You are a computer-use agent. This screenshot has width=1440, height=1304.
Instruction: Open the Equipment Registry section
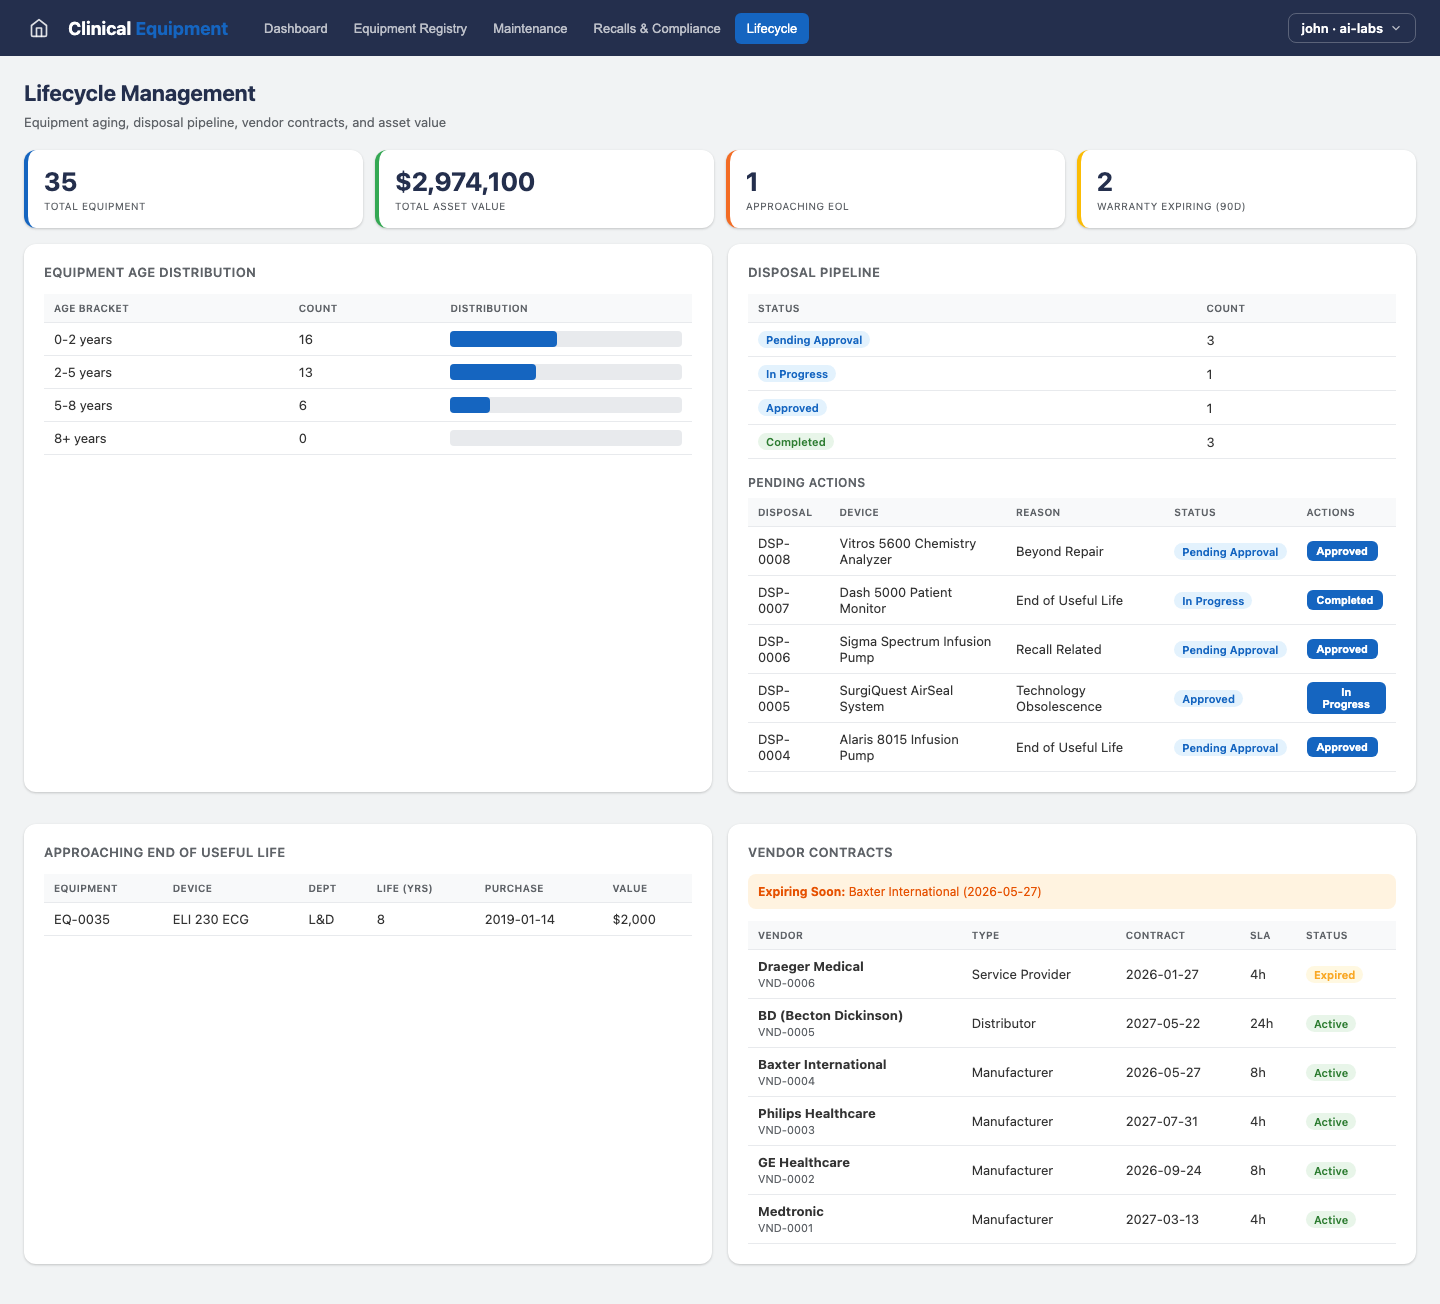(x=409, y=28)
